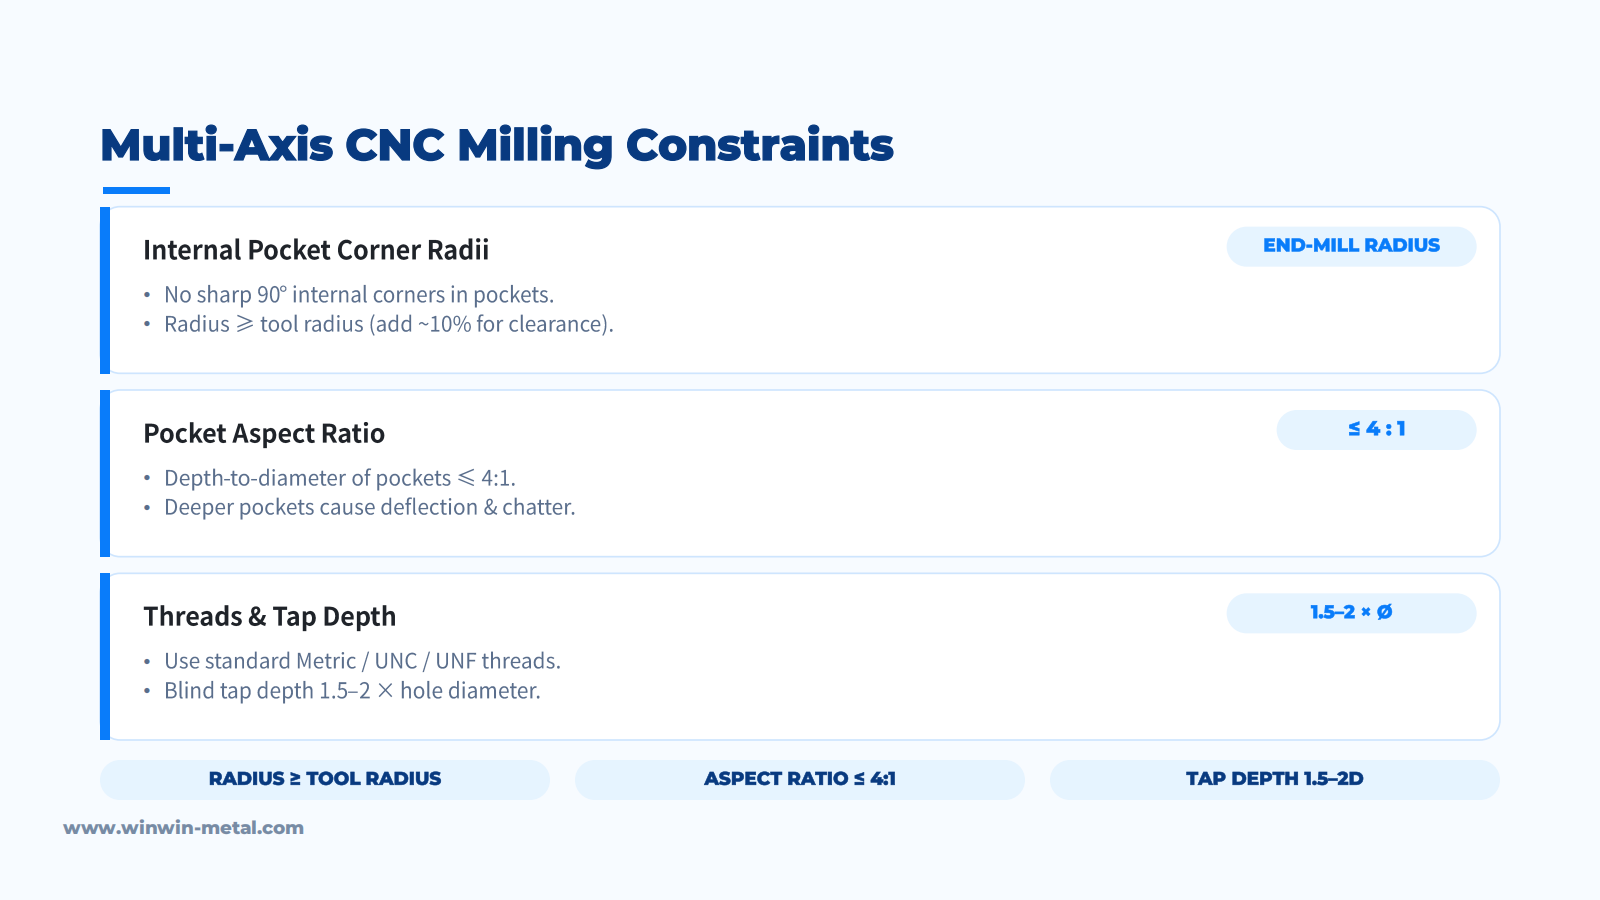The height and width of the screenshot is (900, 1600).
Task: Click the 'No sharp 90° internal corners' bullet
Action: click(359, 295)
